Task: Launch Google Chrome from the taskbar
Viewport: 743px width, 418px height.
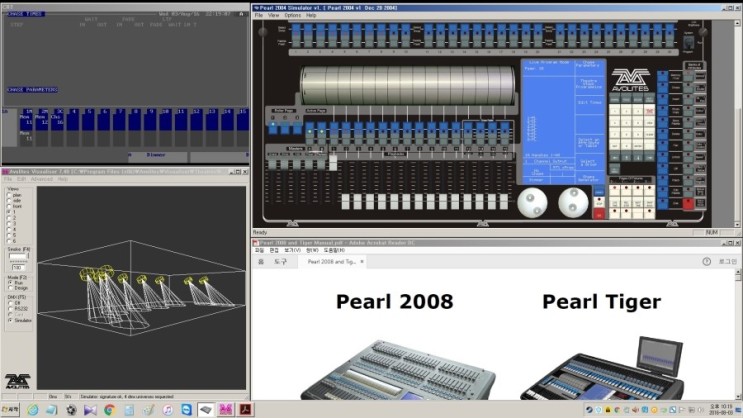Action: pyautogui.click(x=109, y=410)
